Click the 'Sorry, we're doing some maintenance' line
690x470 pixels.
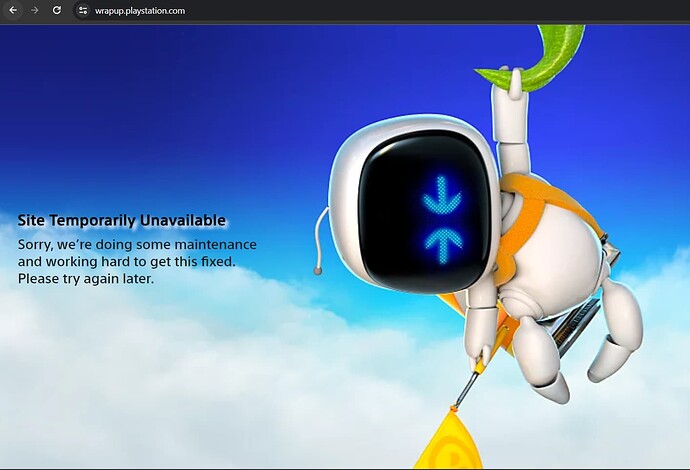click(x=137, y=245)
